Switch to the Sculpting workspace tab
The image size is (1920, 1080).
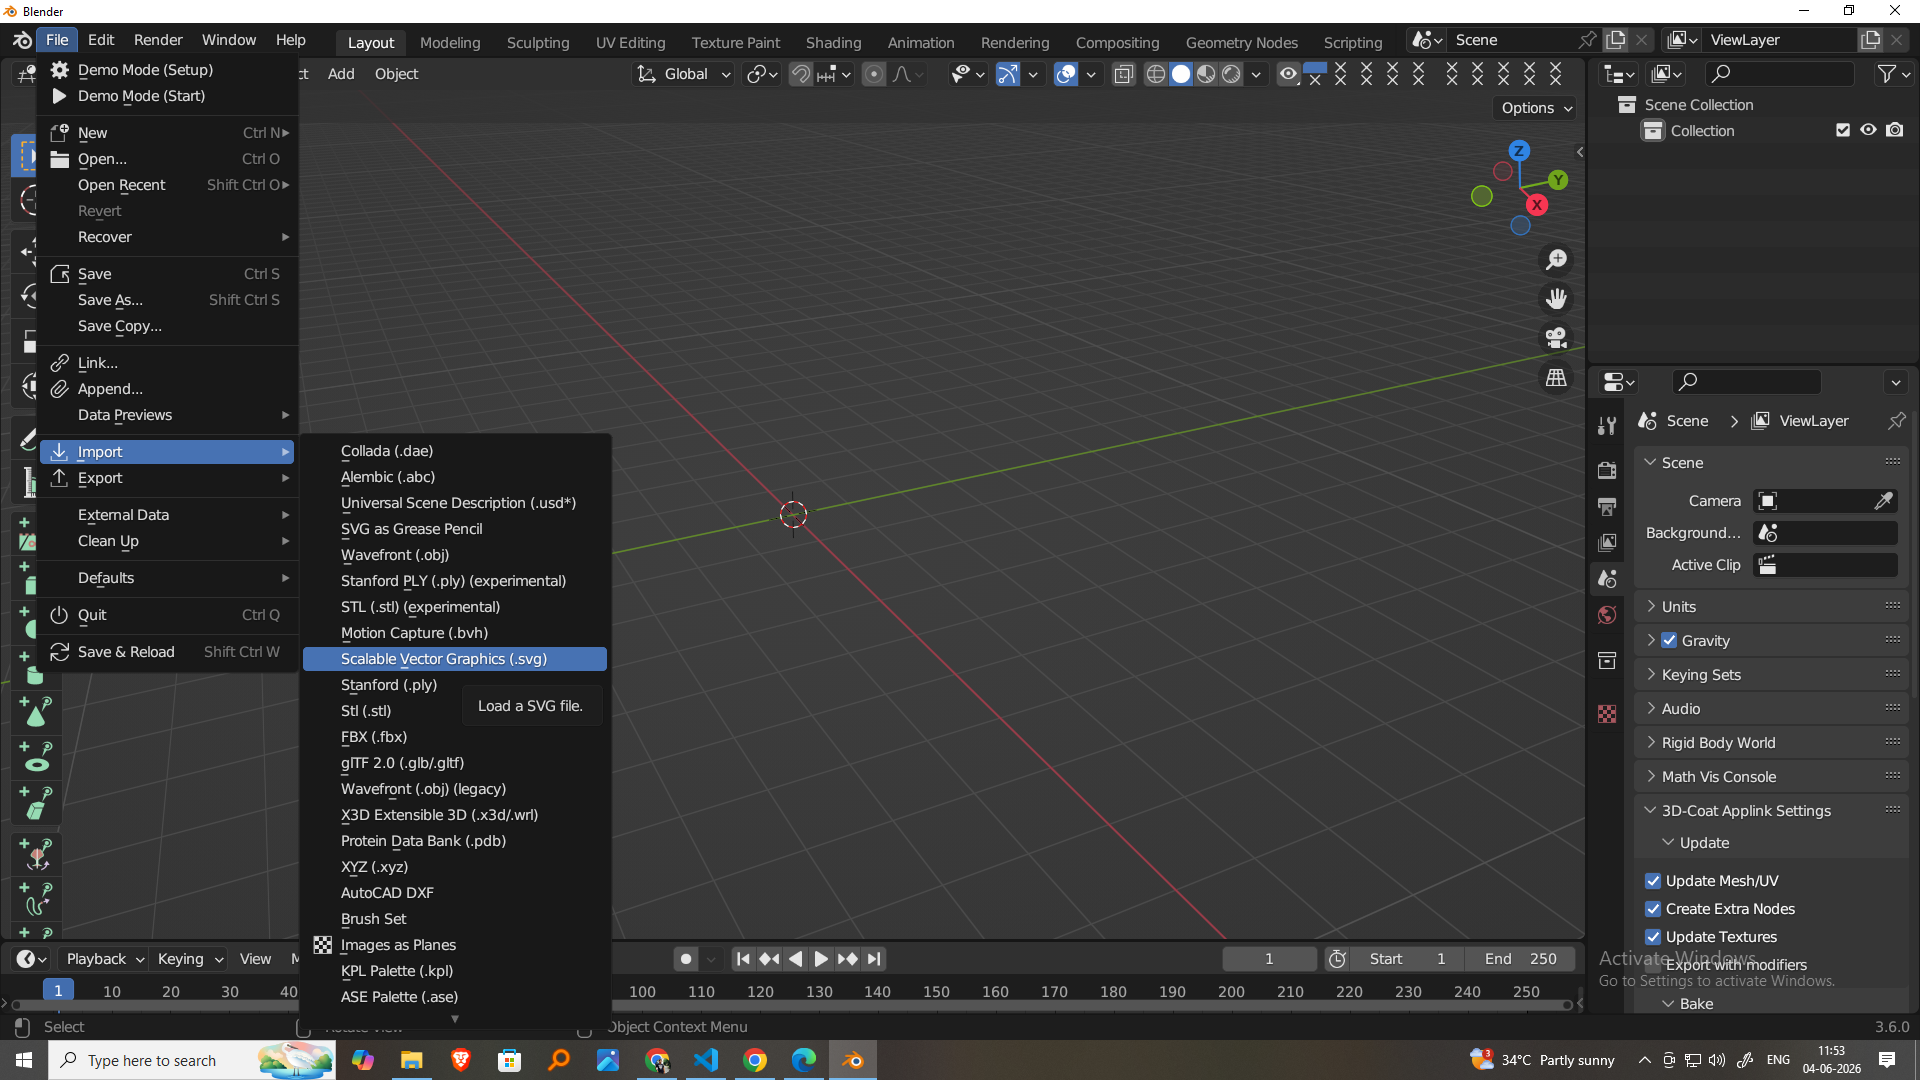(x=538, y=42)
